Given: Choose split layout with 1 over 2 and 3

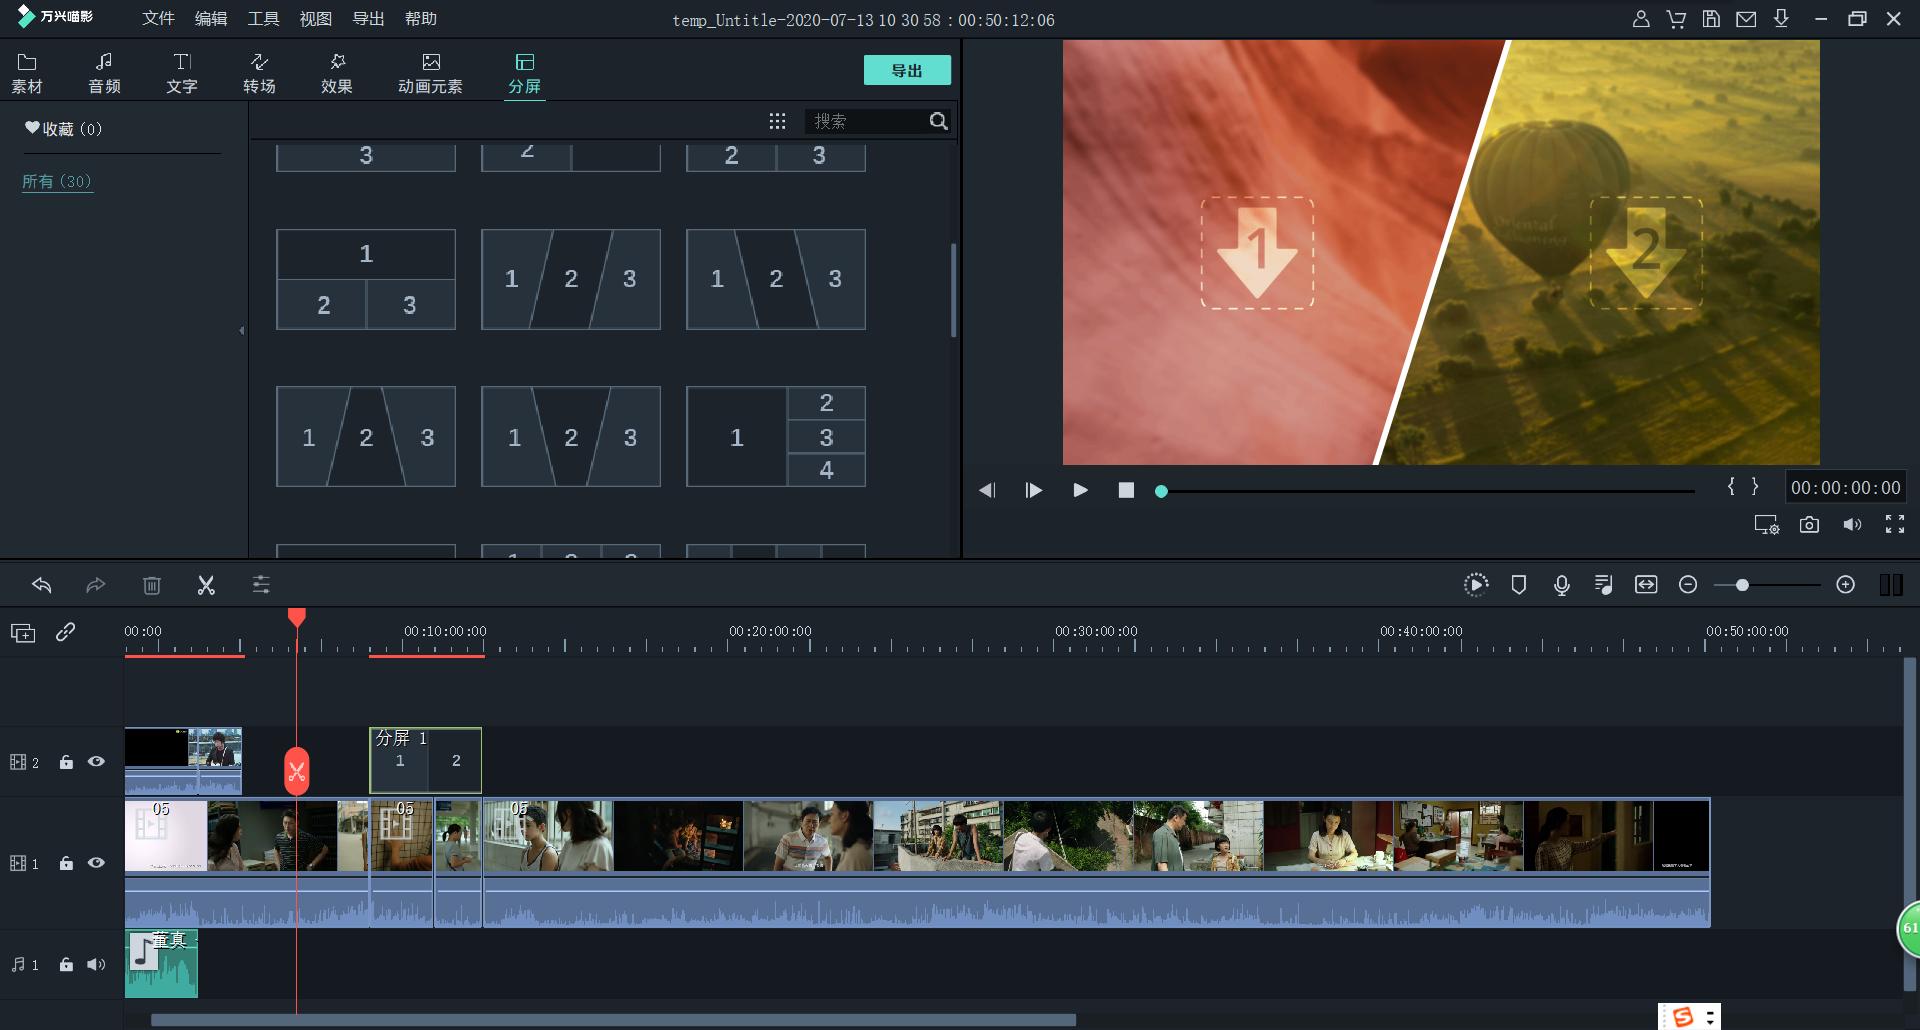Looking at the screenshot, I should point(366,279).
